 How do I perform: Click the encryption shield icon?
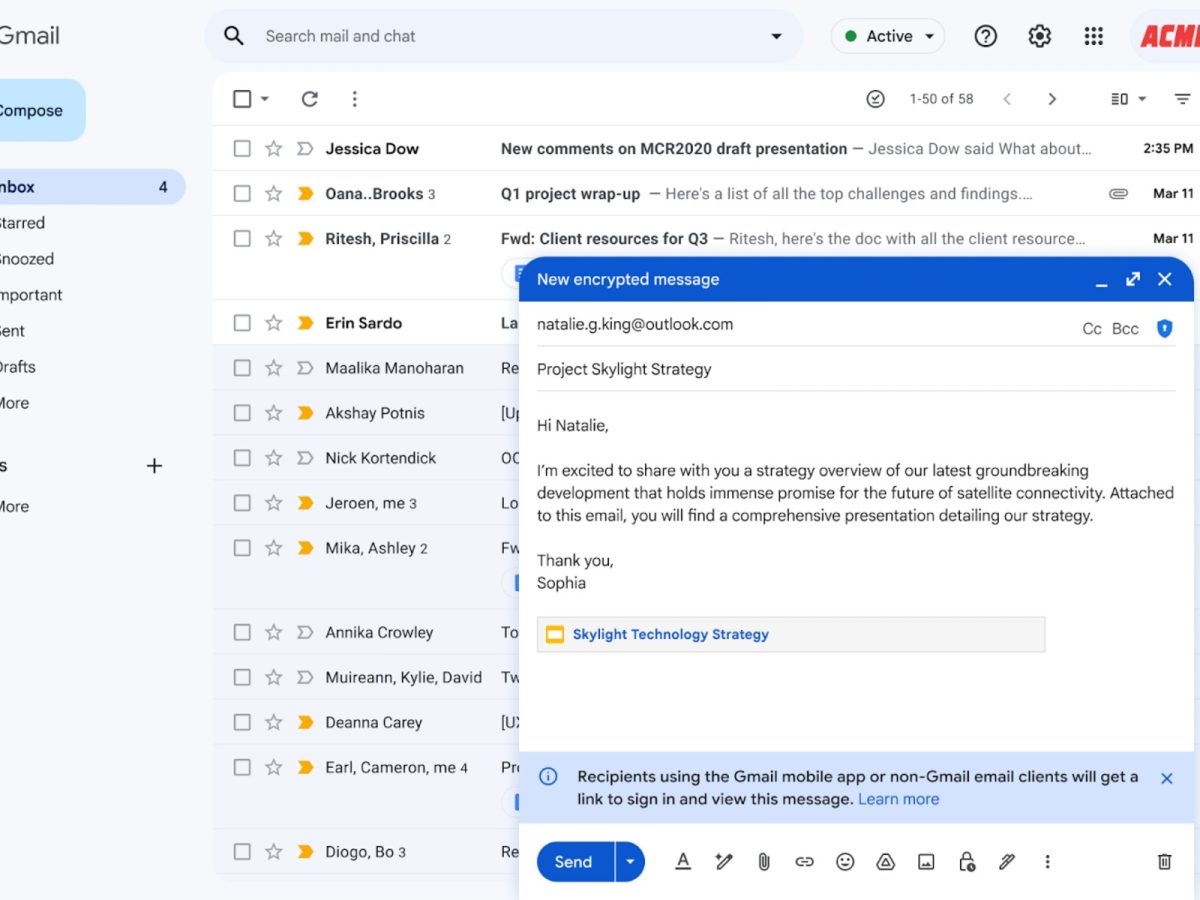coord(1164,328)
